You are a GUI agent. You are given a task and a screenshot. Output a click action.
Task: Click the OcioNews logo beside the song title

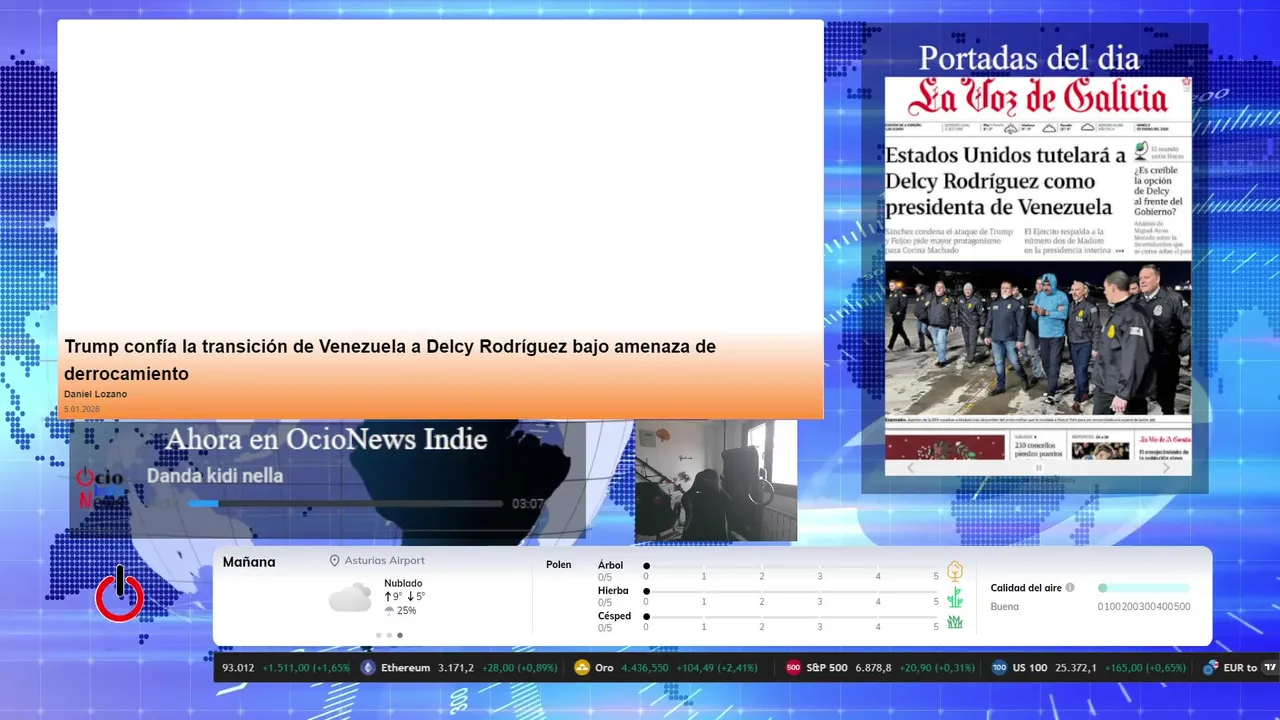point(100,488)
